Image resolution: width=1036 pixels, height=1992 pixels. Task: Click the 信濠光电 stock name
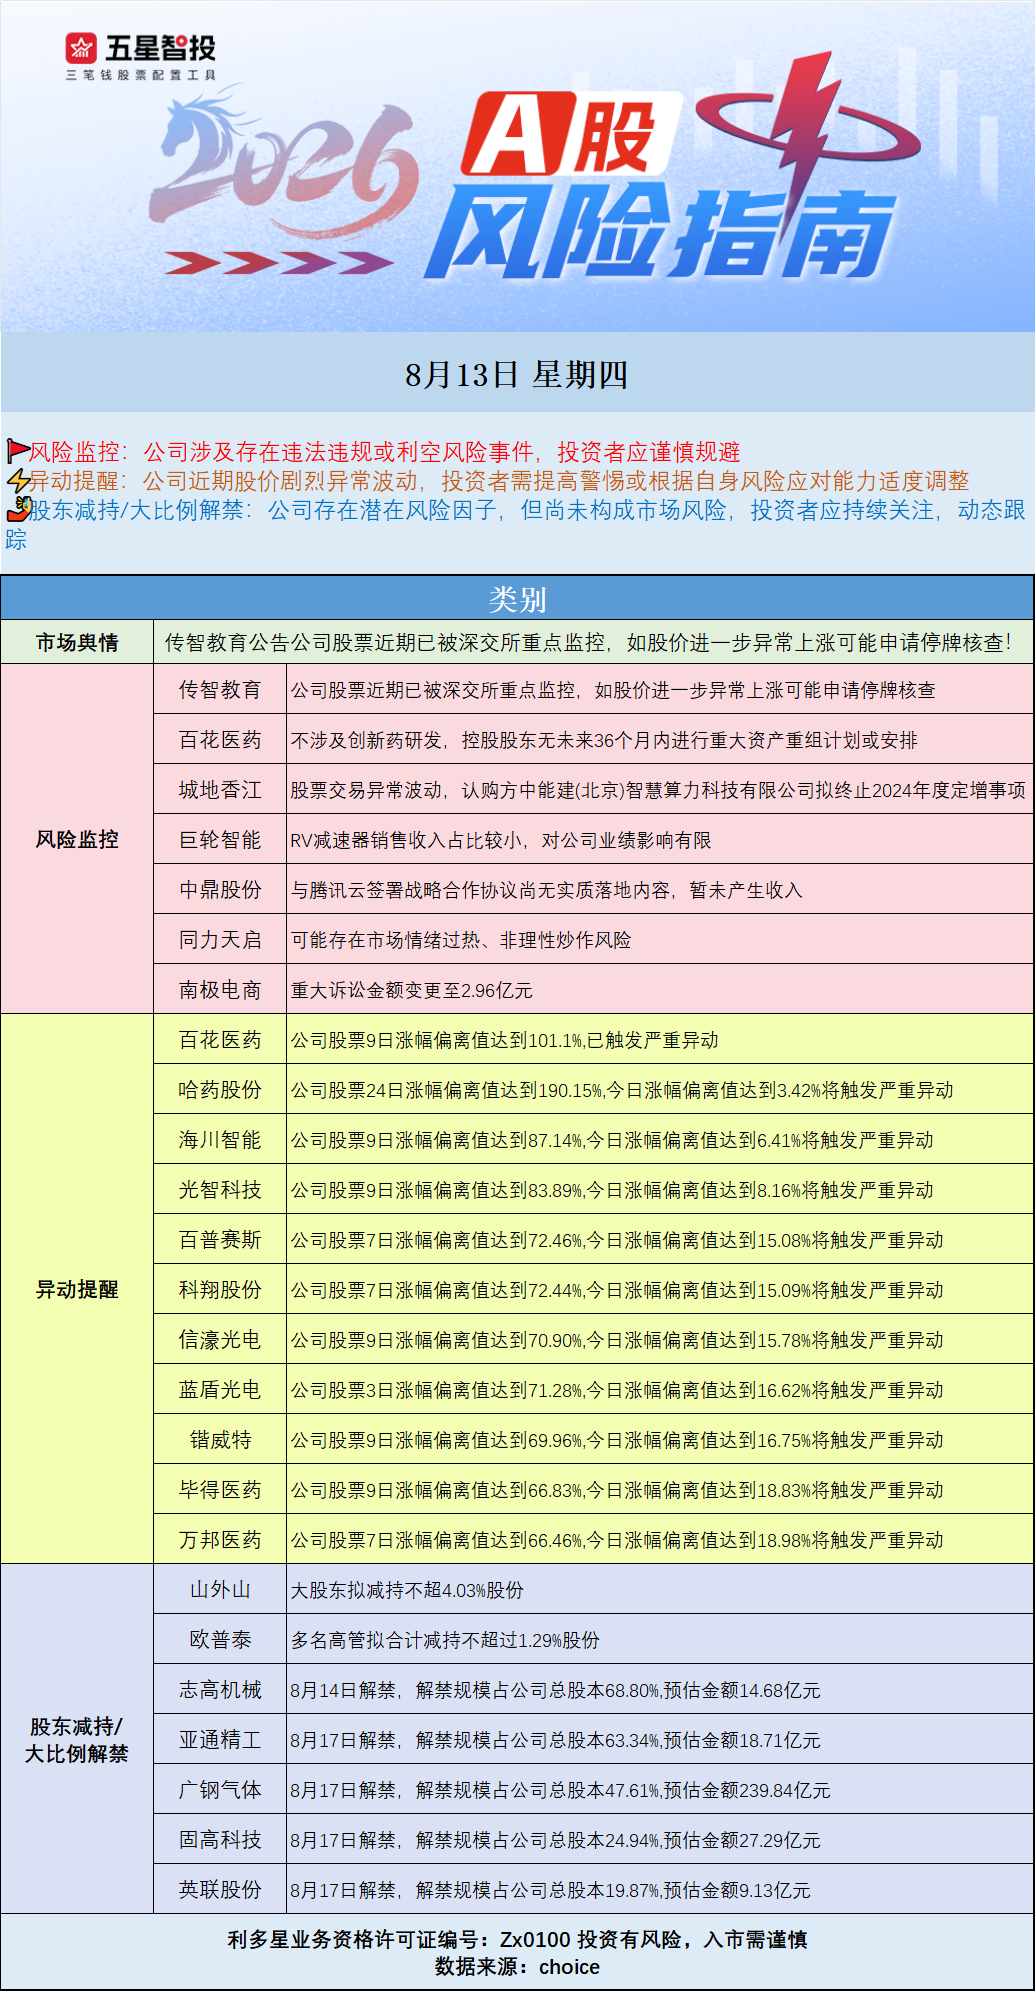(x=220, y=1339)
